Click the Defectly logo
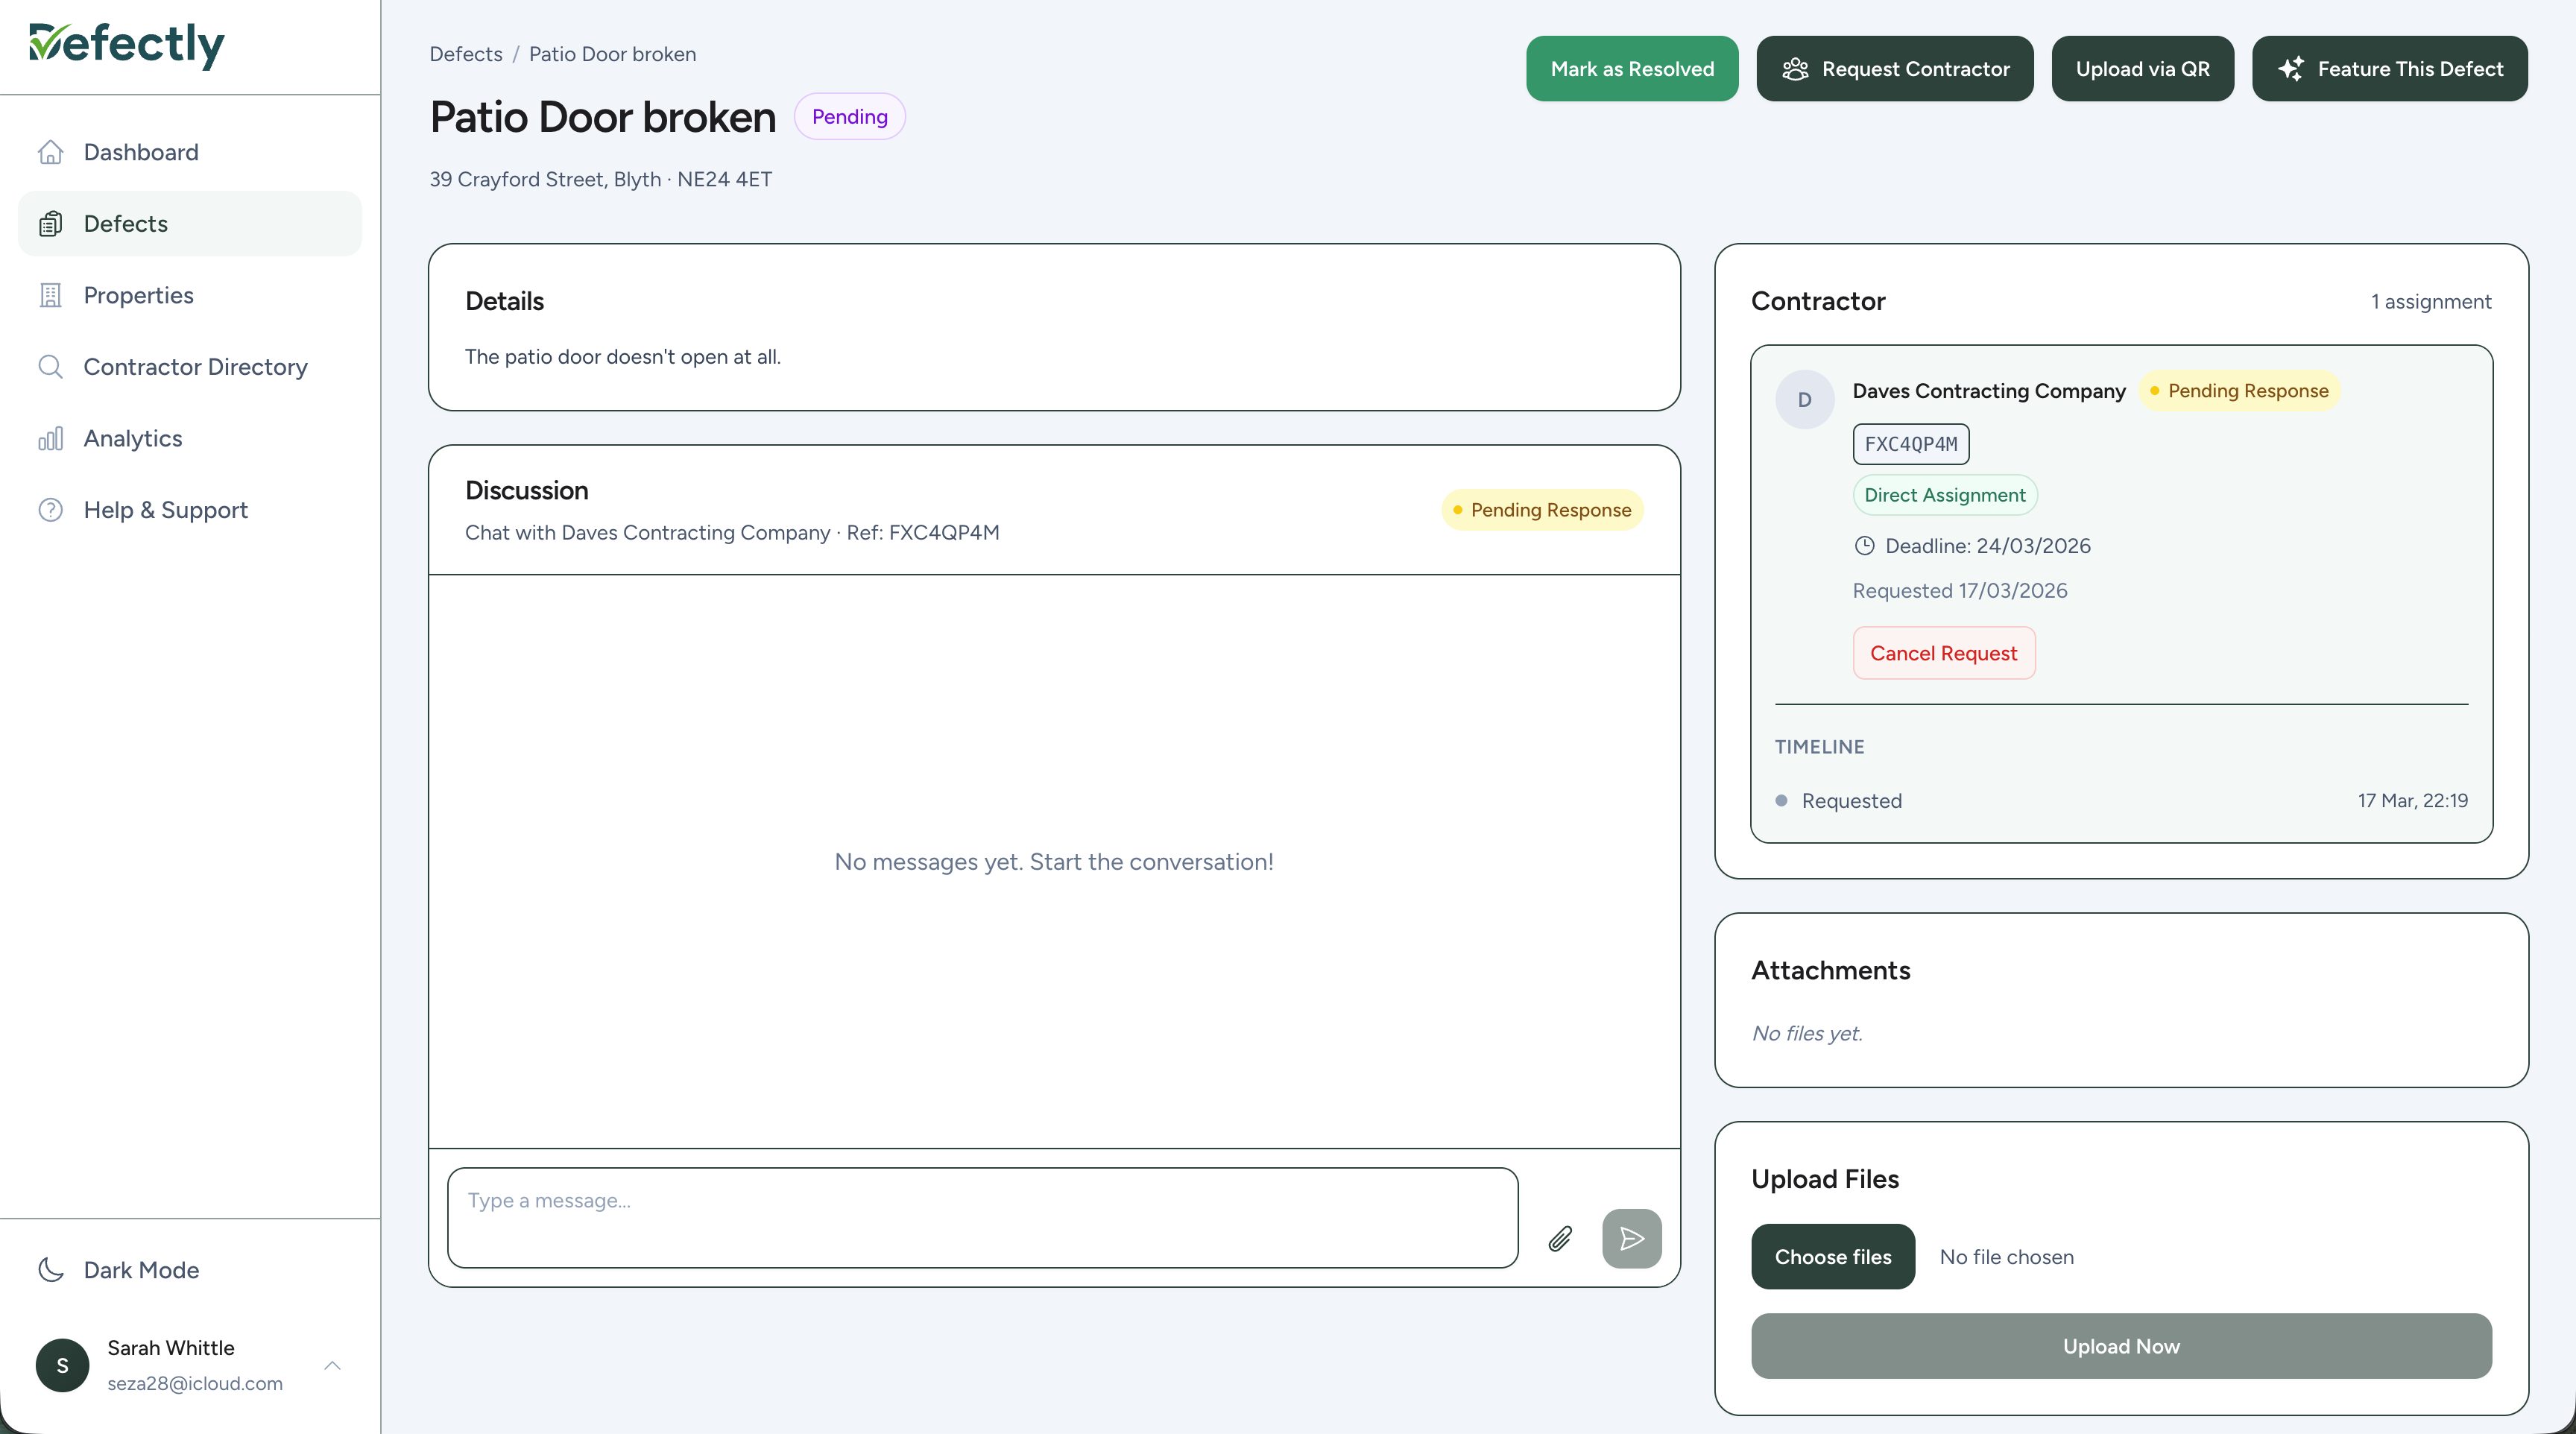The width and height of the screenshot is (2576, 1434). coord(126,45)
